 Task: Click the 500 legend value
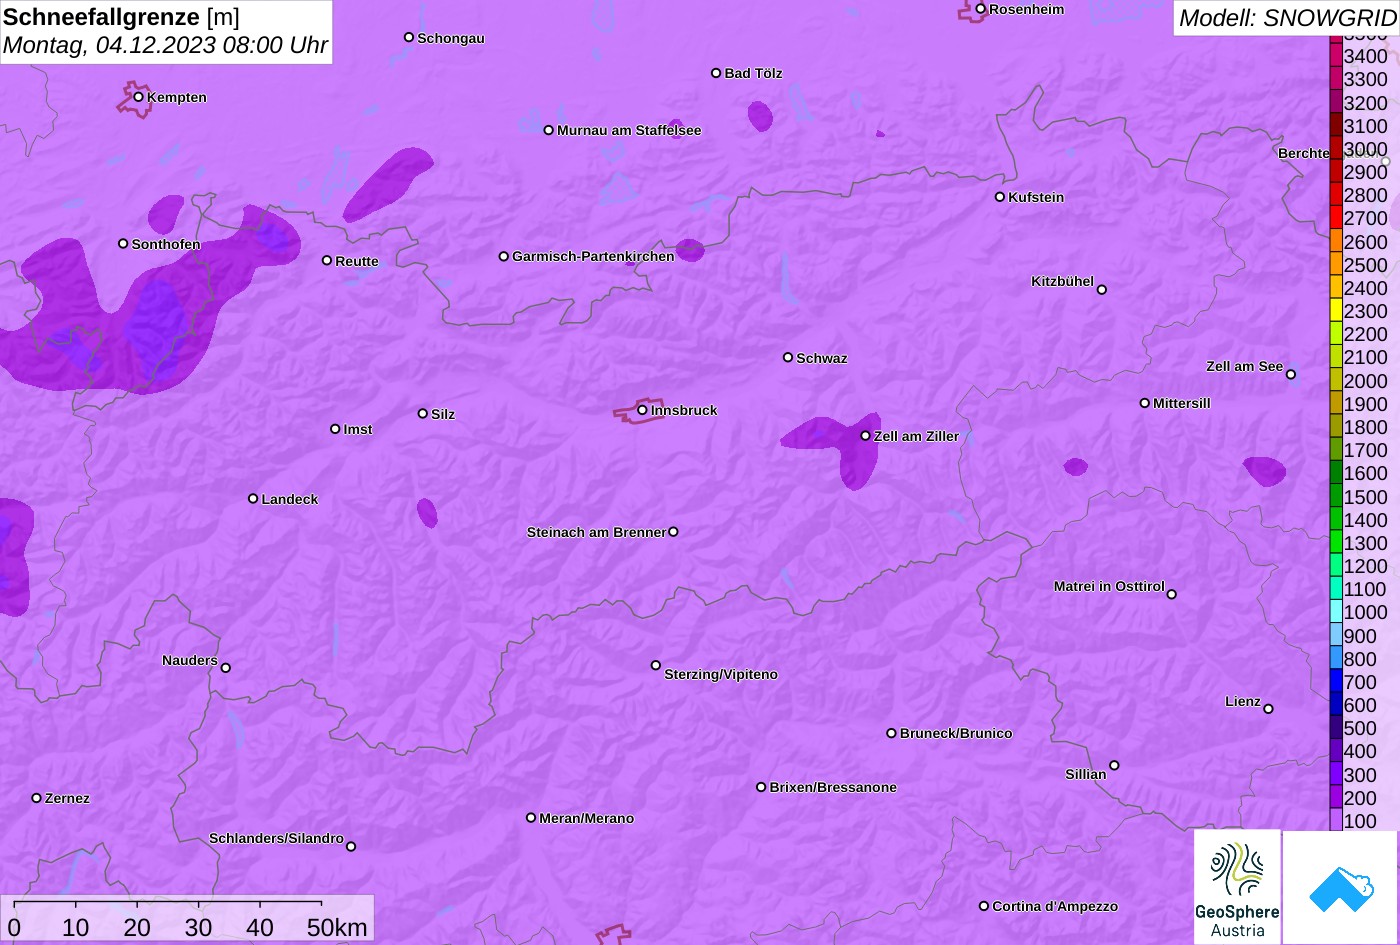tap(1360, 728)
